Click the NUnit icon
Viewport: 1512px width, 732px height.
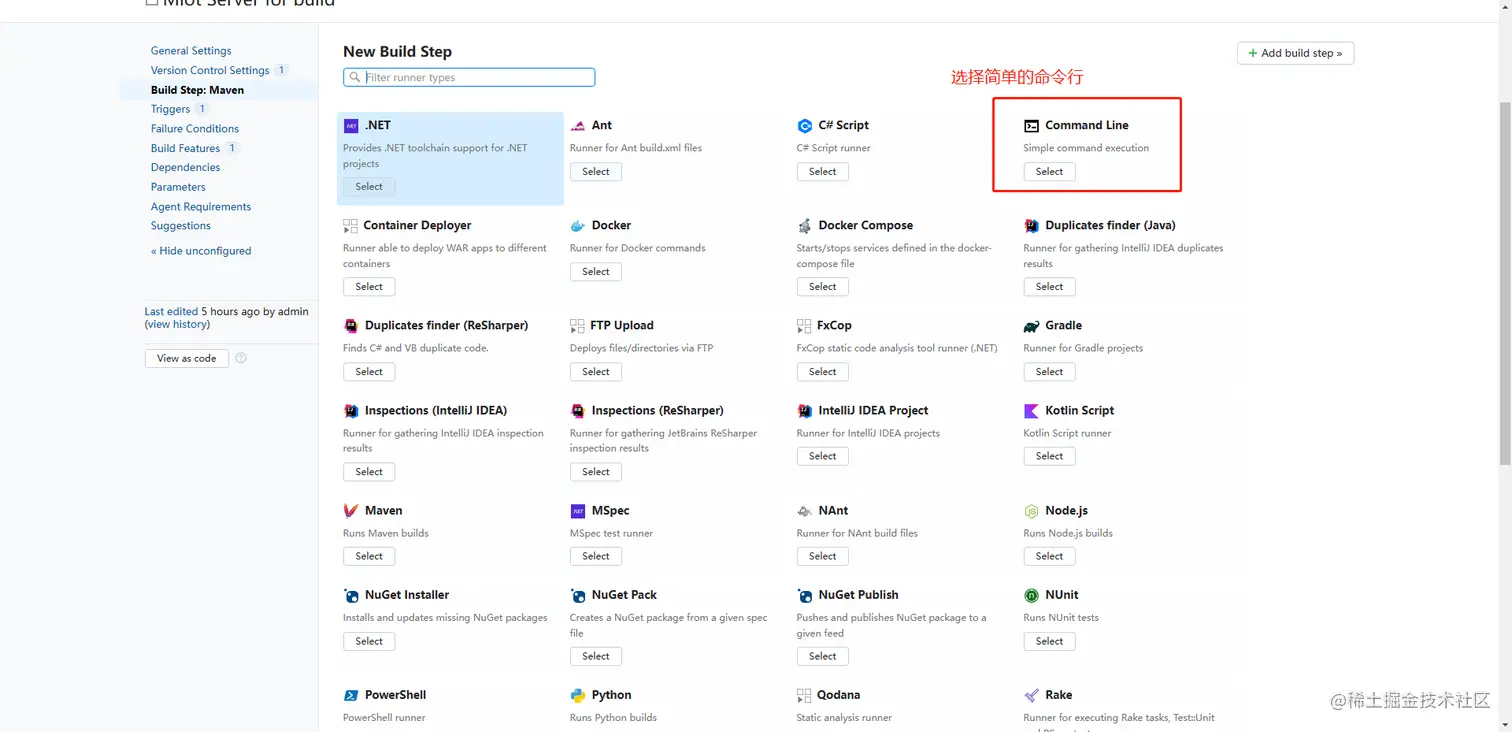[x=1031, y=595]
